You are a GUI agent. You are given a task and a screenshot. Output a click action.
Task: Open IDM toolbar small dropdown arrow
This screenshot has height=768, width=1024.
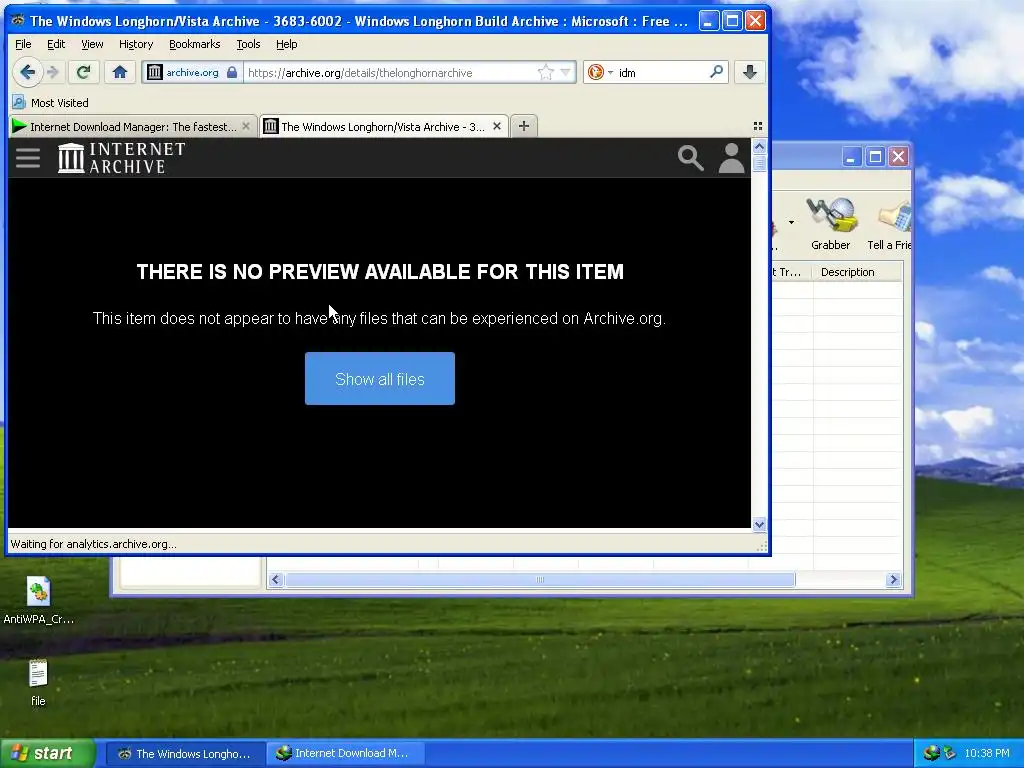[791, 223]
